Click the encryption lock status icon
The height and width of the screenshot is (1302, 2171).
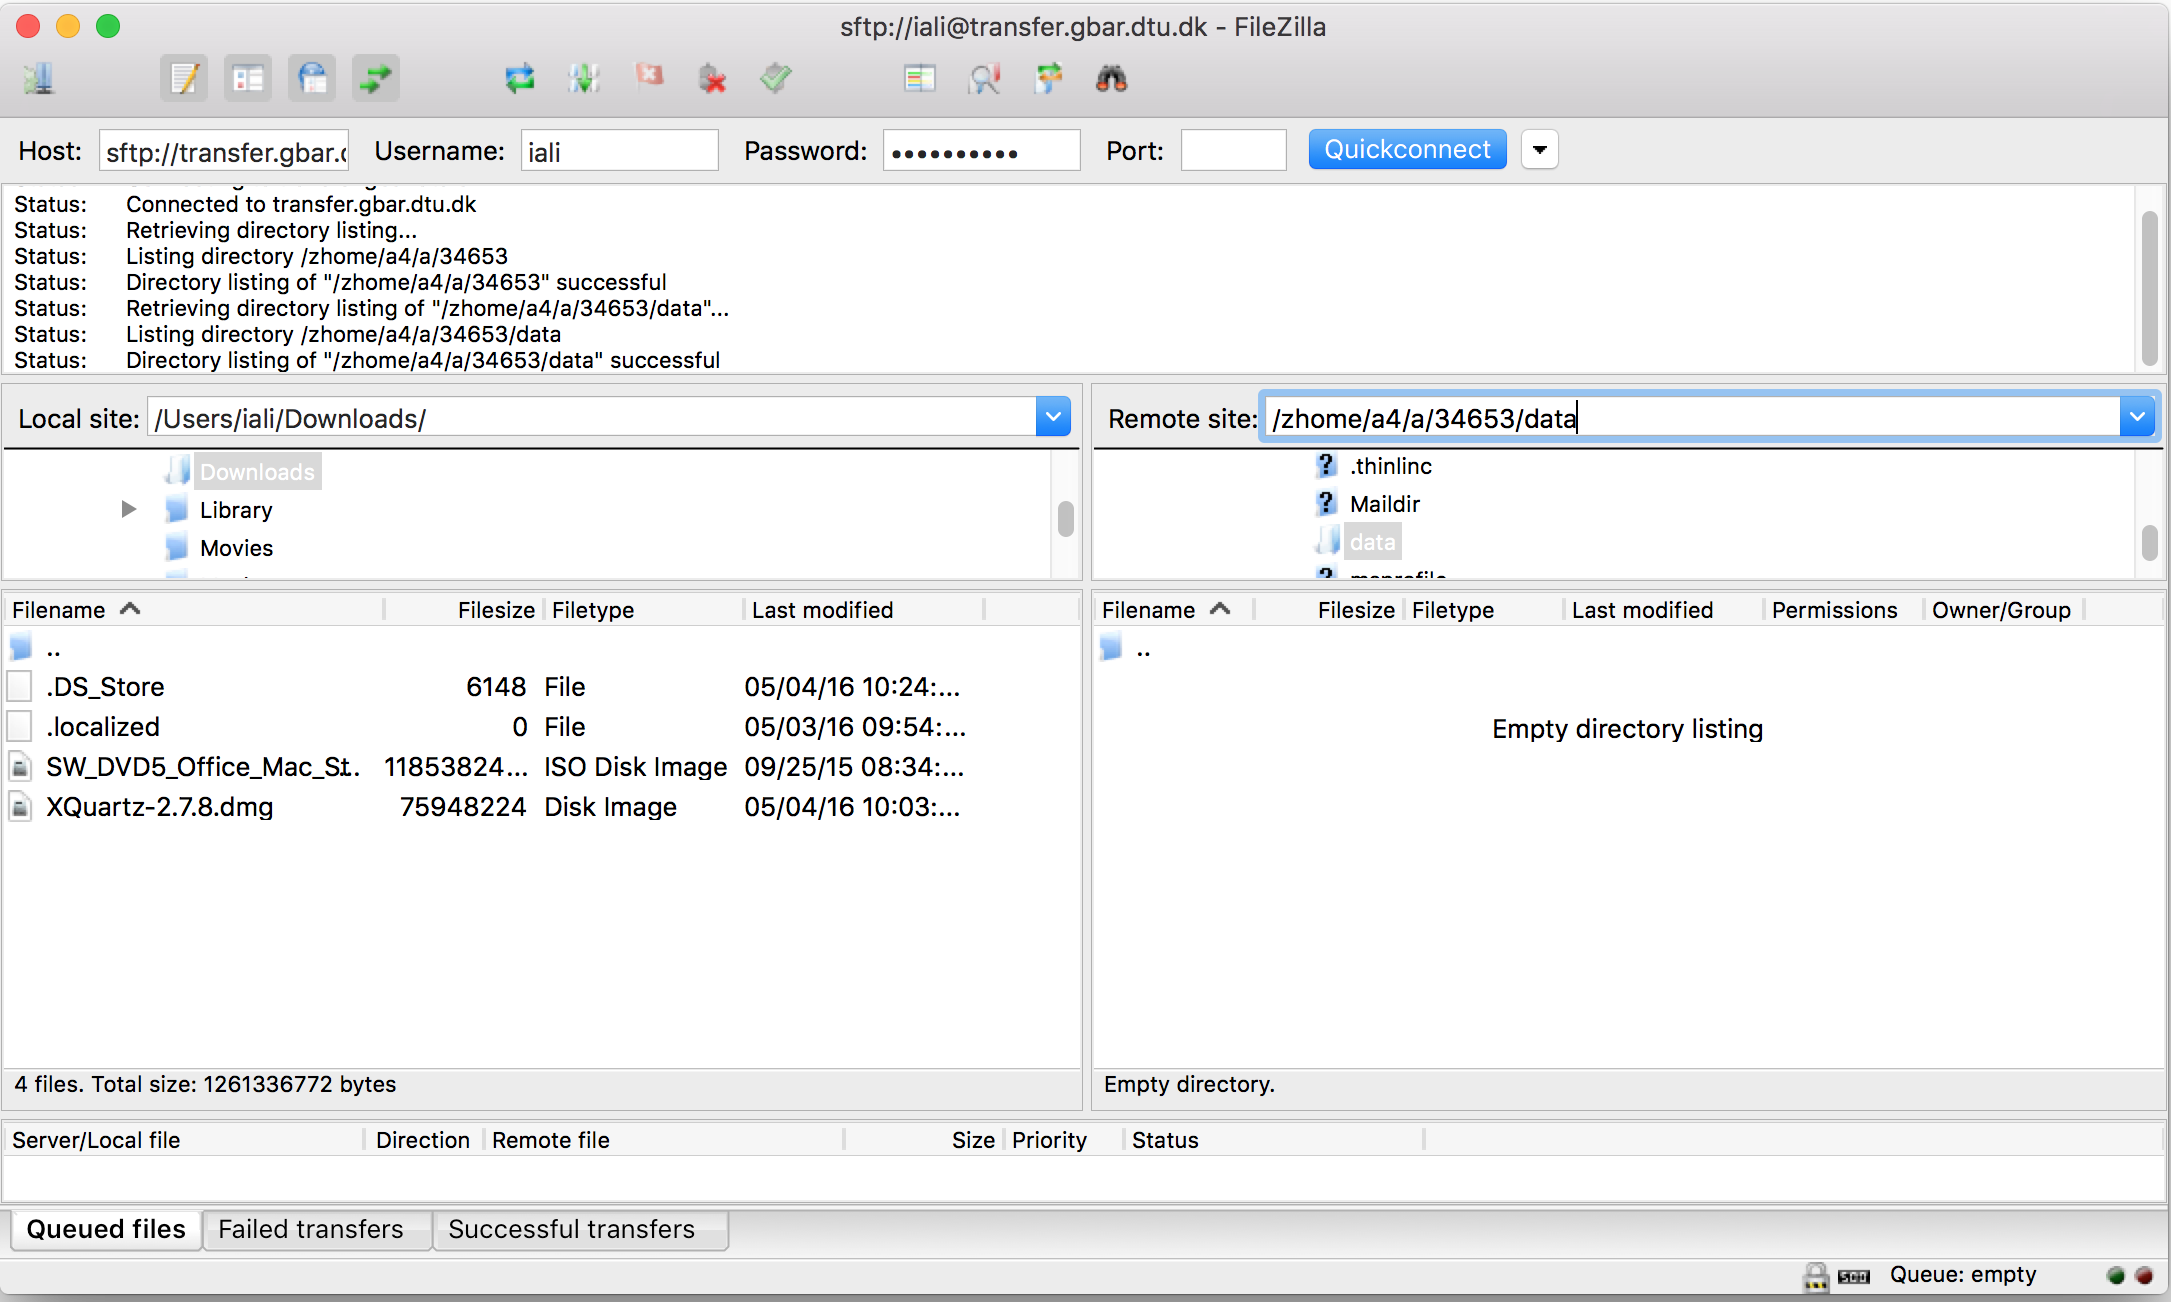pos(1815,1275)
